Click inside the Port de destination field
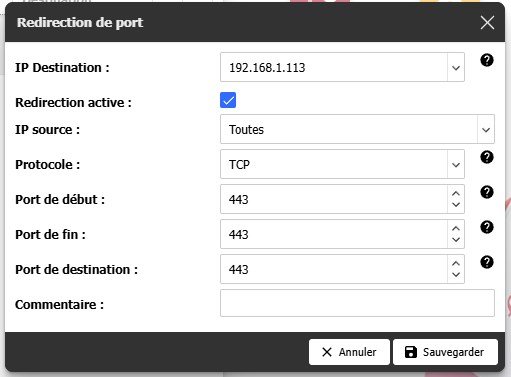 (334, 269)
